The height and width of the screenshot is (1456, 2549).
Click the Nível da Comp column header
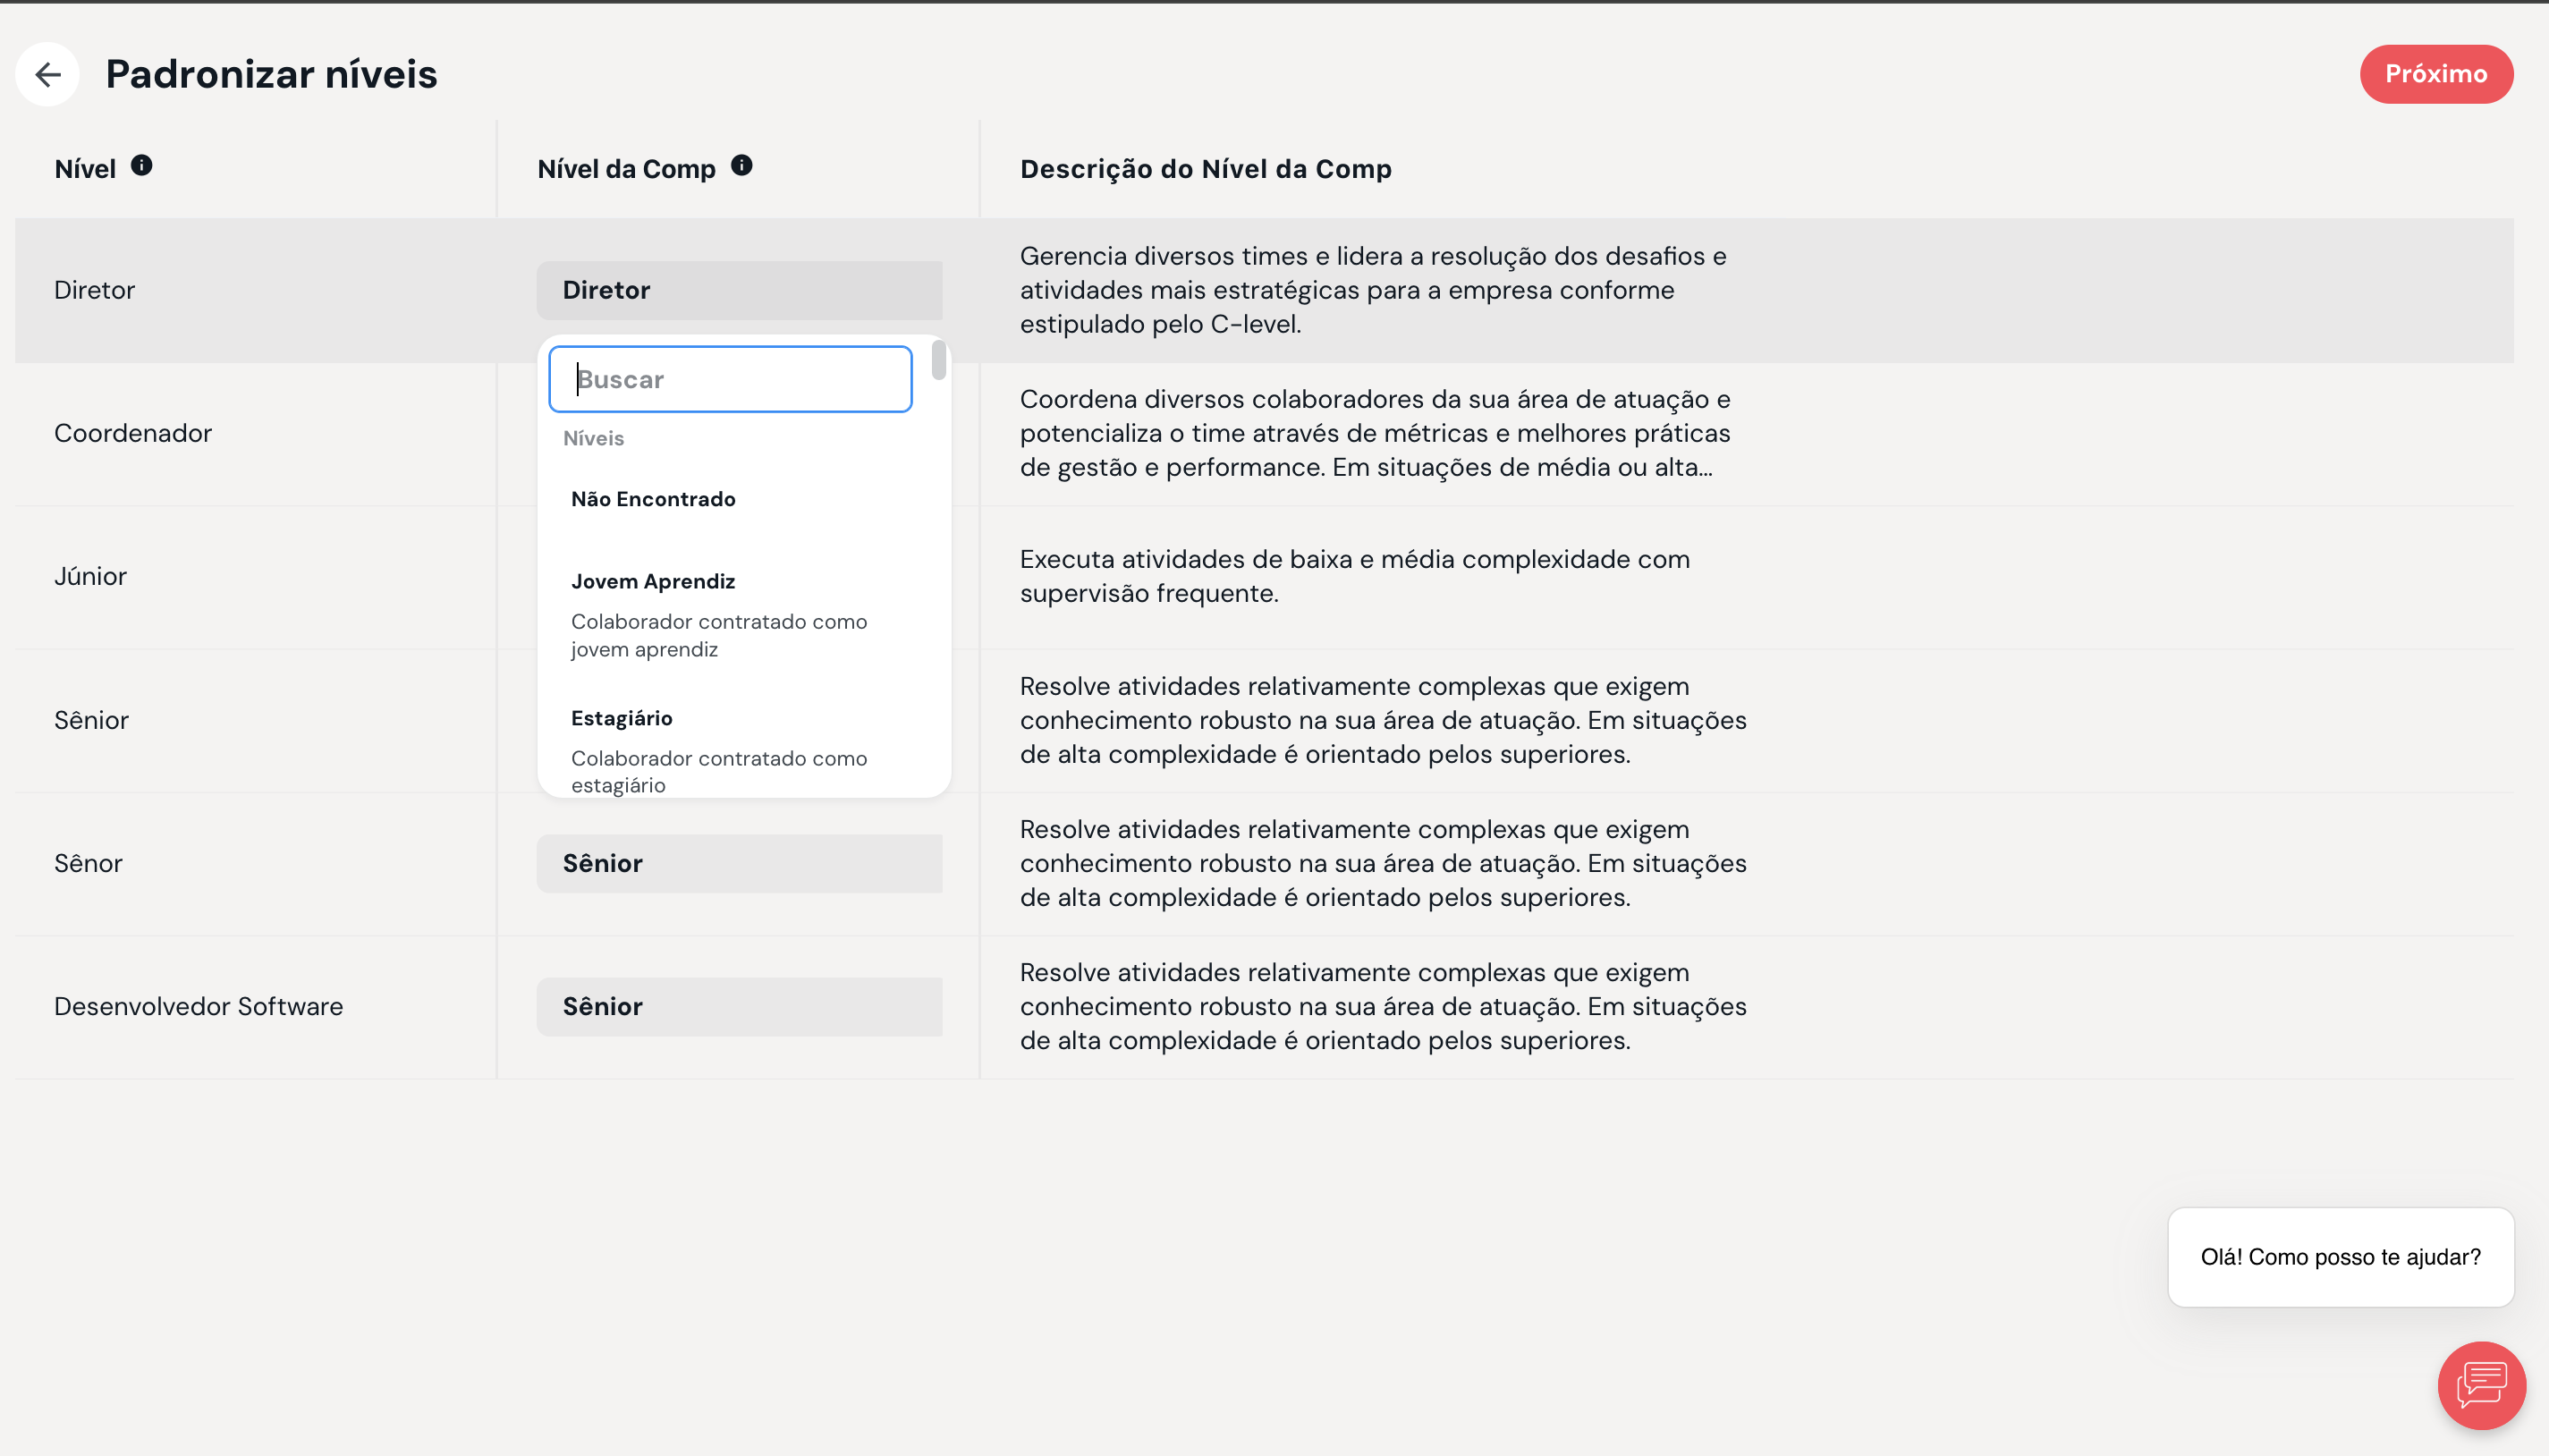(x=626, y=169)
